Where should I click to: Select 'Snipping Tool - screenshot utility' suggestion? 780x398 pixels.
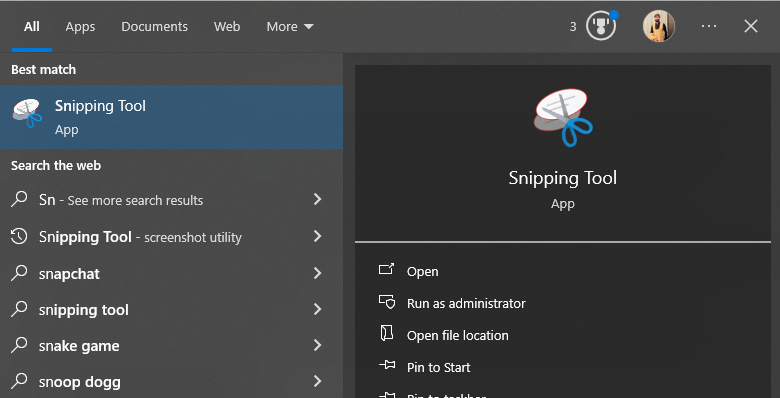coord(171,237)
